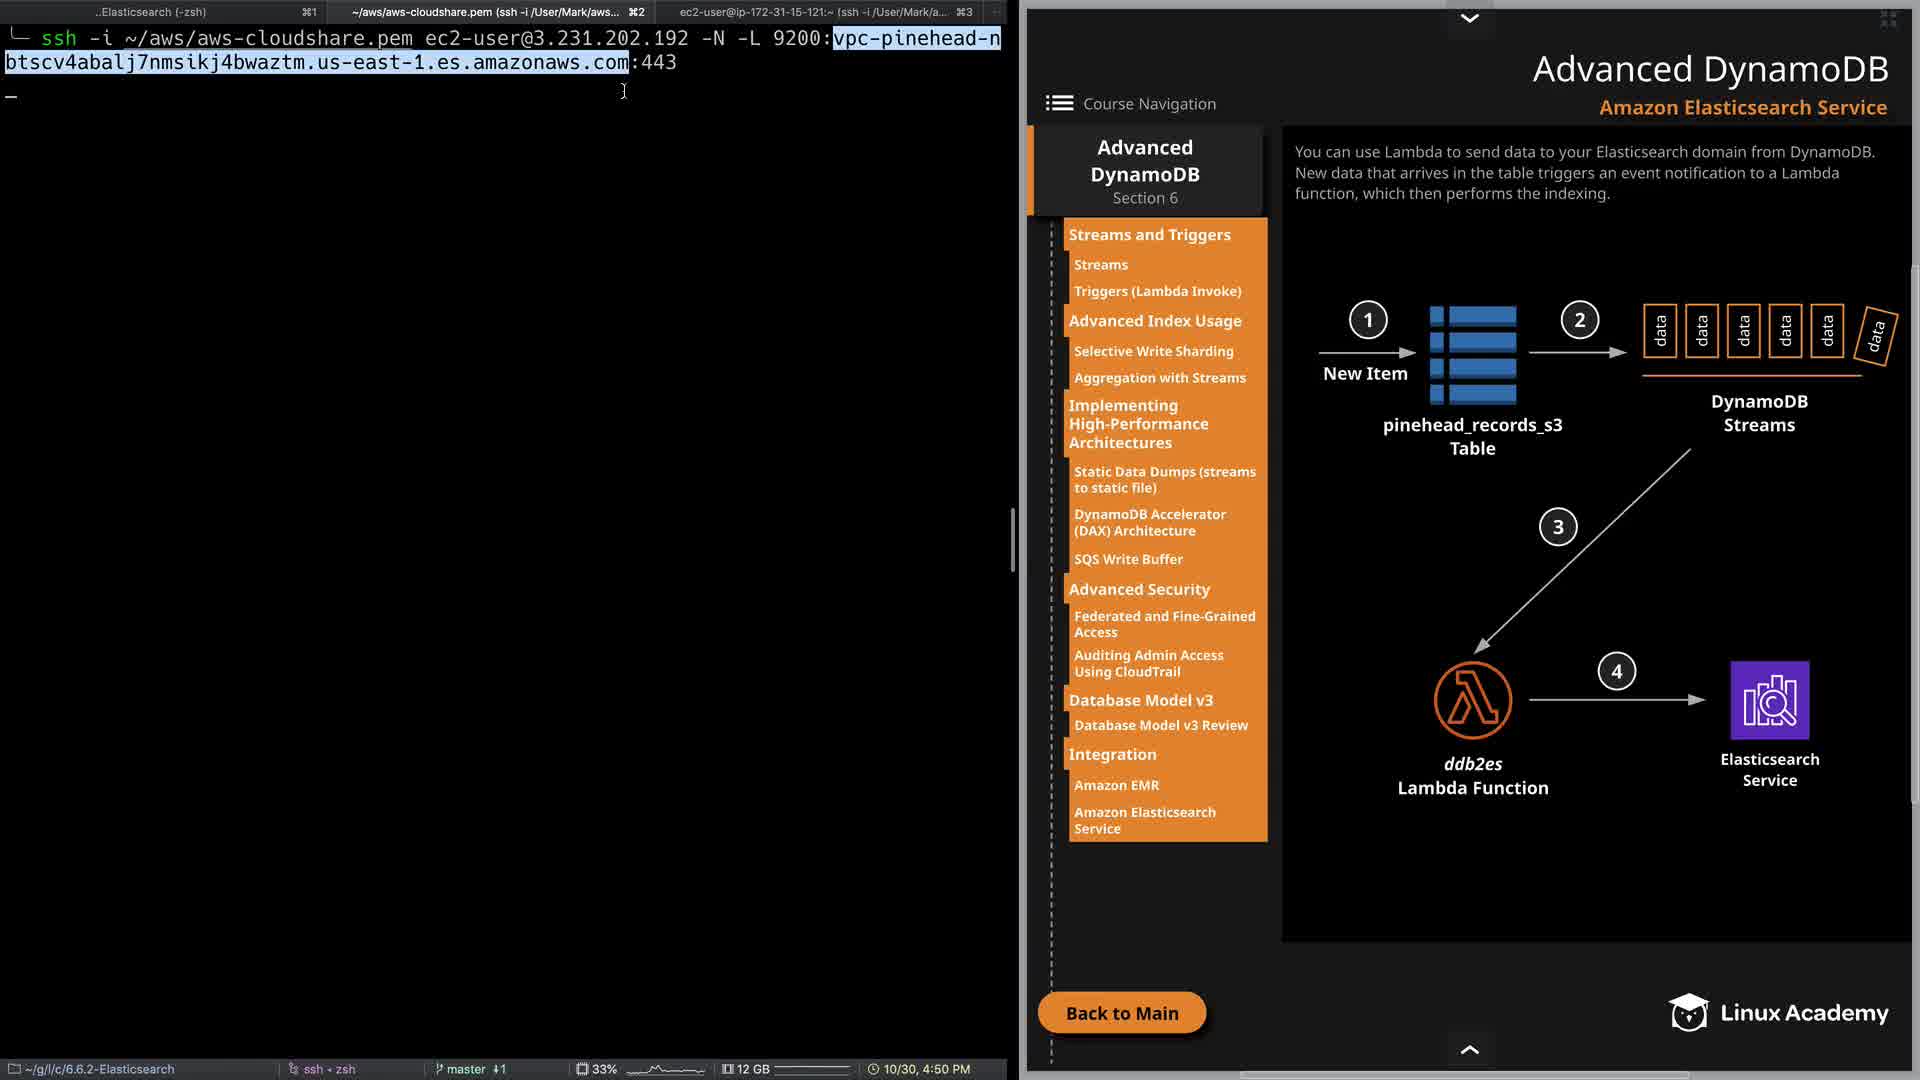The height and width of the screenshot is (1080, 1920).
Task: Open the Amazon EMR lesson link
Action: 1116,785
